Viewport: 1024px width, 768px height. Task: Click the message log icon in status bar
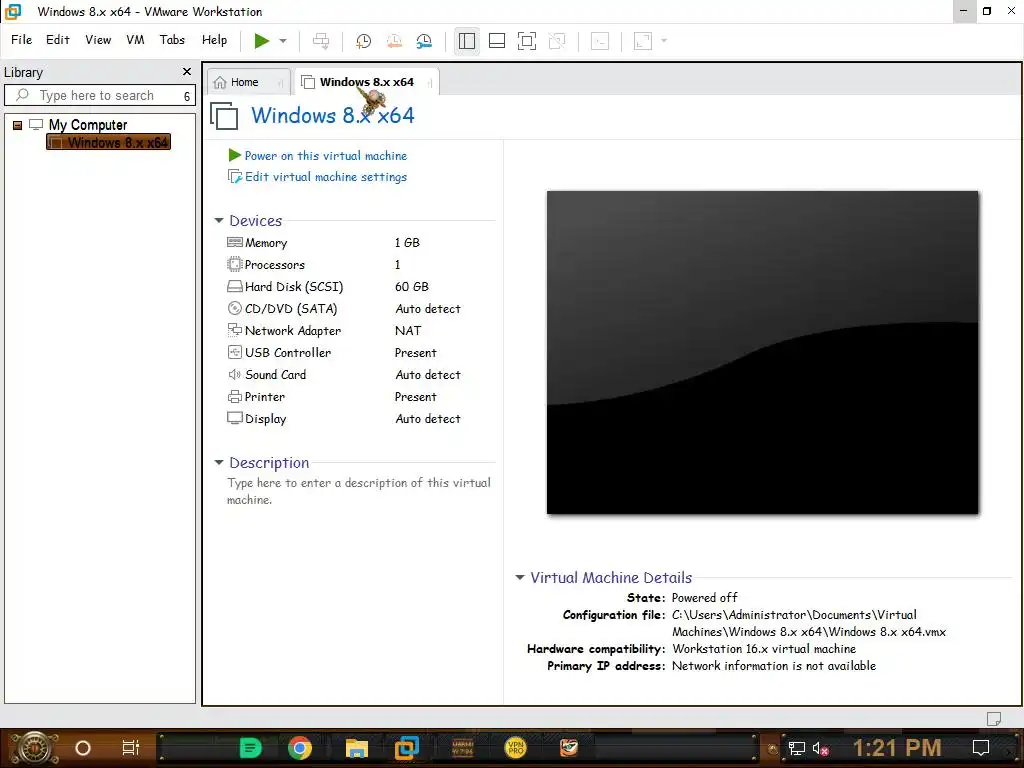pyautogui.click(x=993, y=718)
